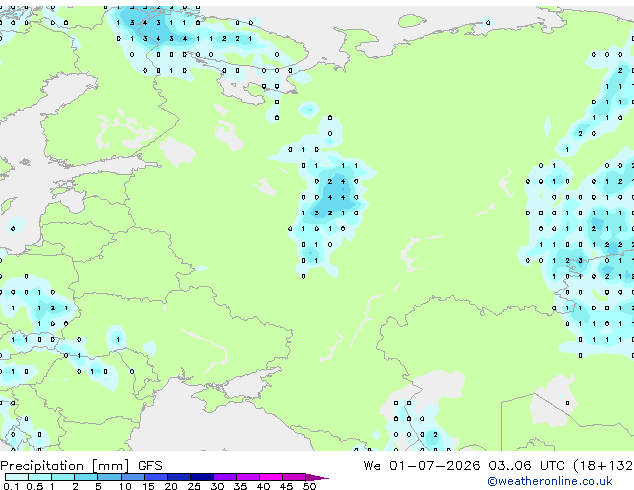Select the 10–15 mm legend color swatch

click(133, 477)
